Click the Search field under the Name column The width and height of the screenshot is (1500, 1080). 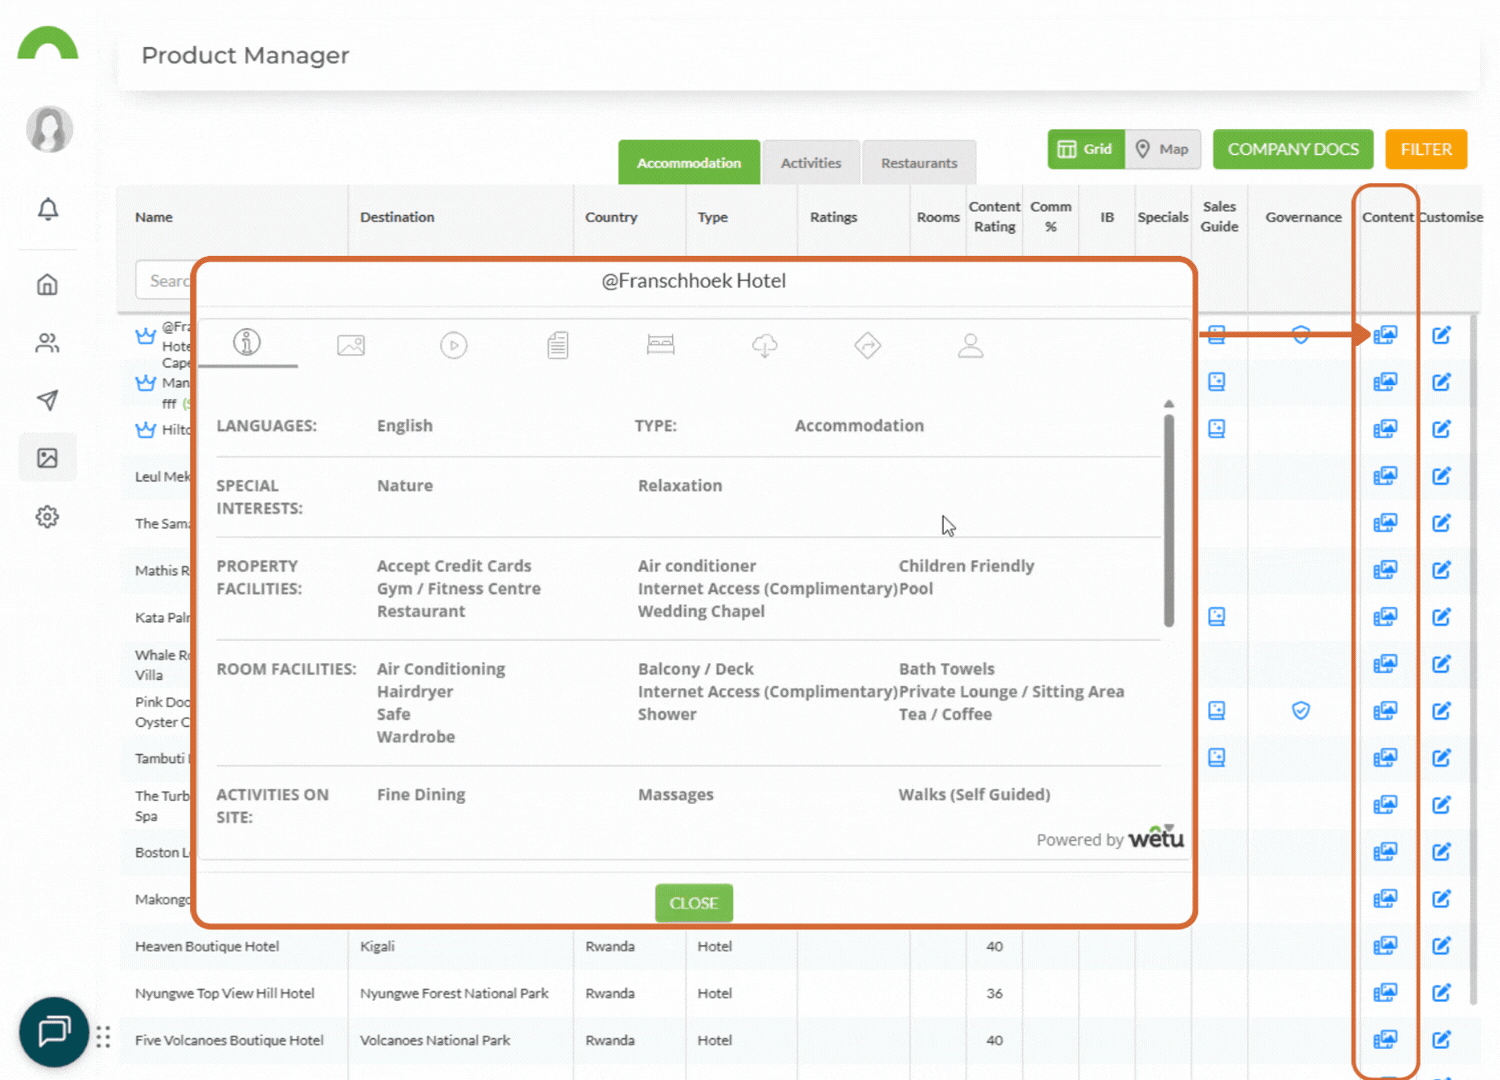[172, 280]
